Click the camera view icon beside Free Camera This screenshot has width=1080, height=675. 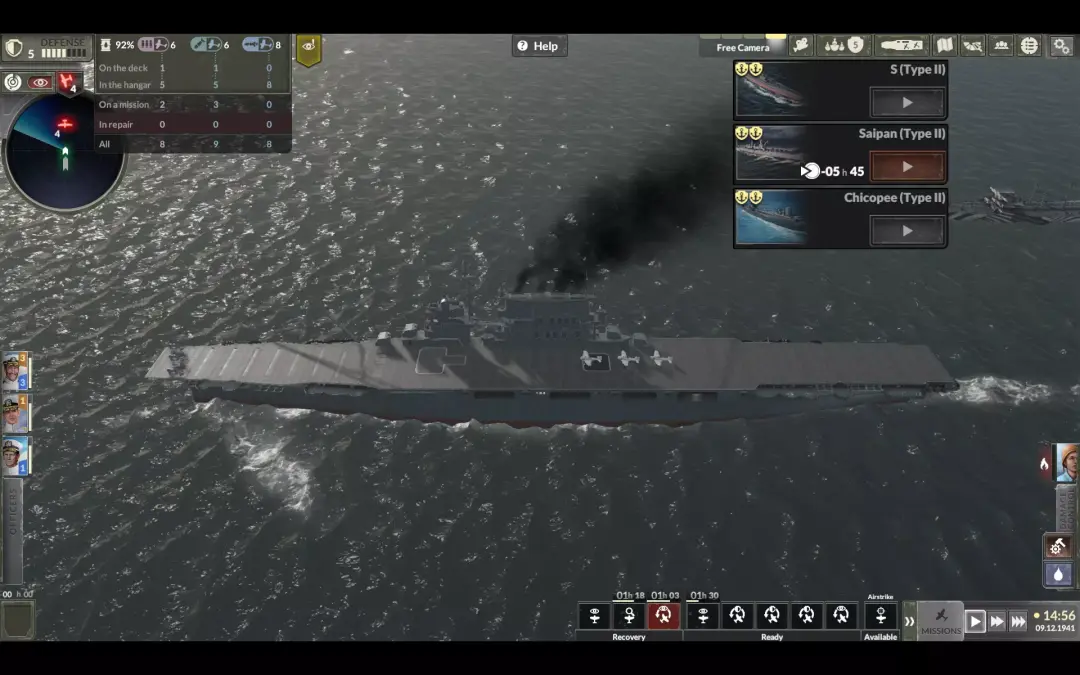pos(801,46)
